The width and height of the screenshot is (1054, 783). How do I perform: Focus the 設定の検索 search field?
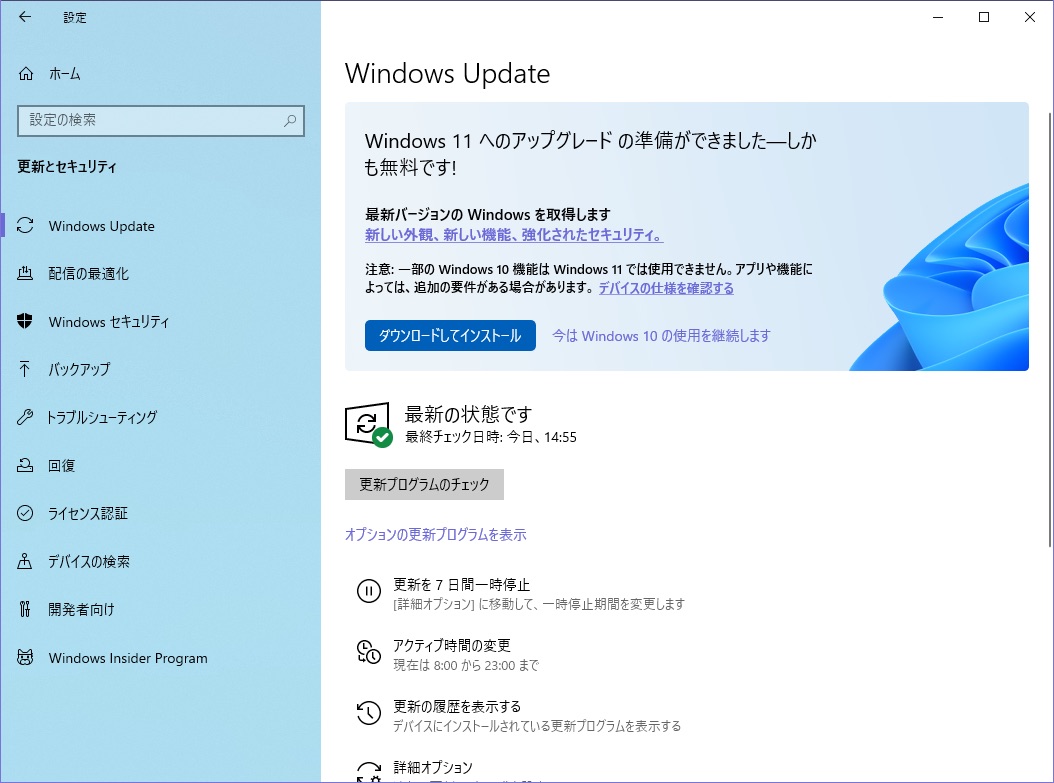coord(161,121)
